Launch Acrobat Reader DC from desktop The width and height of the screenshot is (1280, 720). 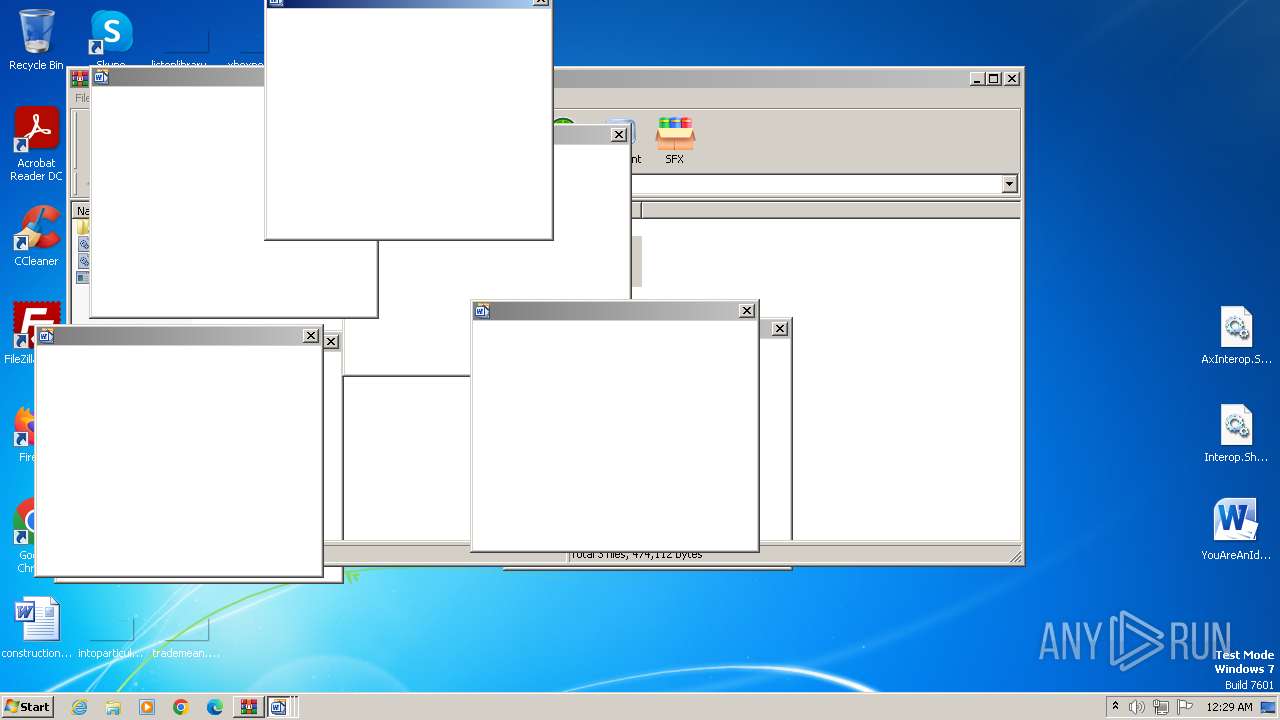pyautogui.click(x=36, y=145)
